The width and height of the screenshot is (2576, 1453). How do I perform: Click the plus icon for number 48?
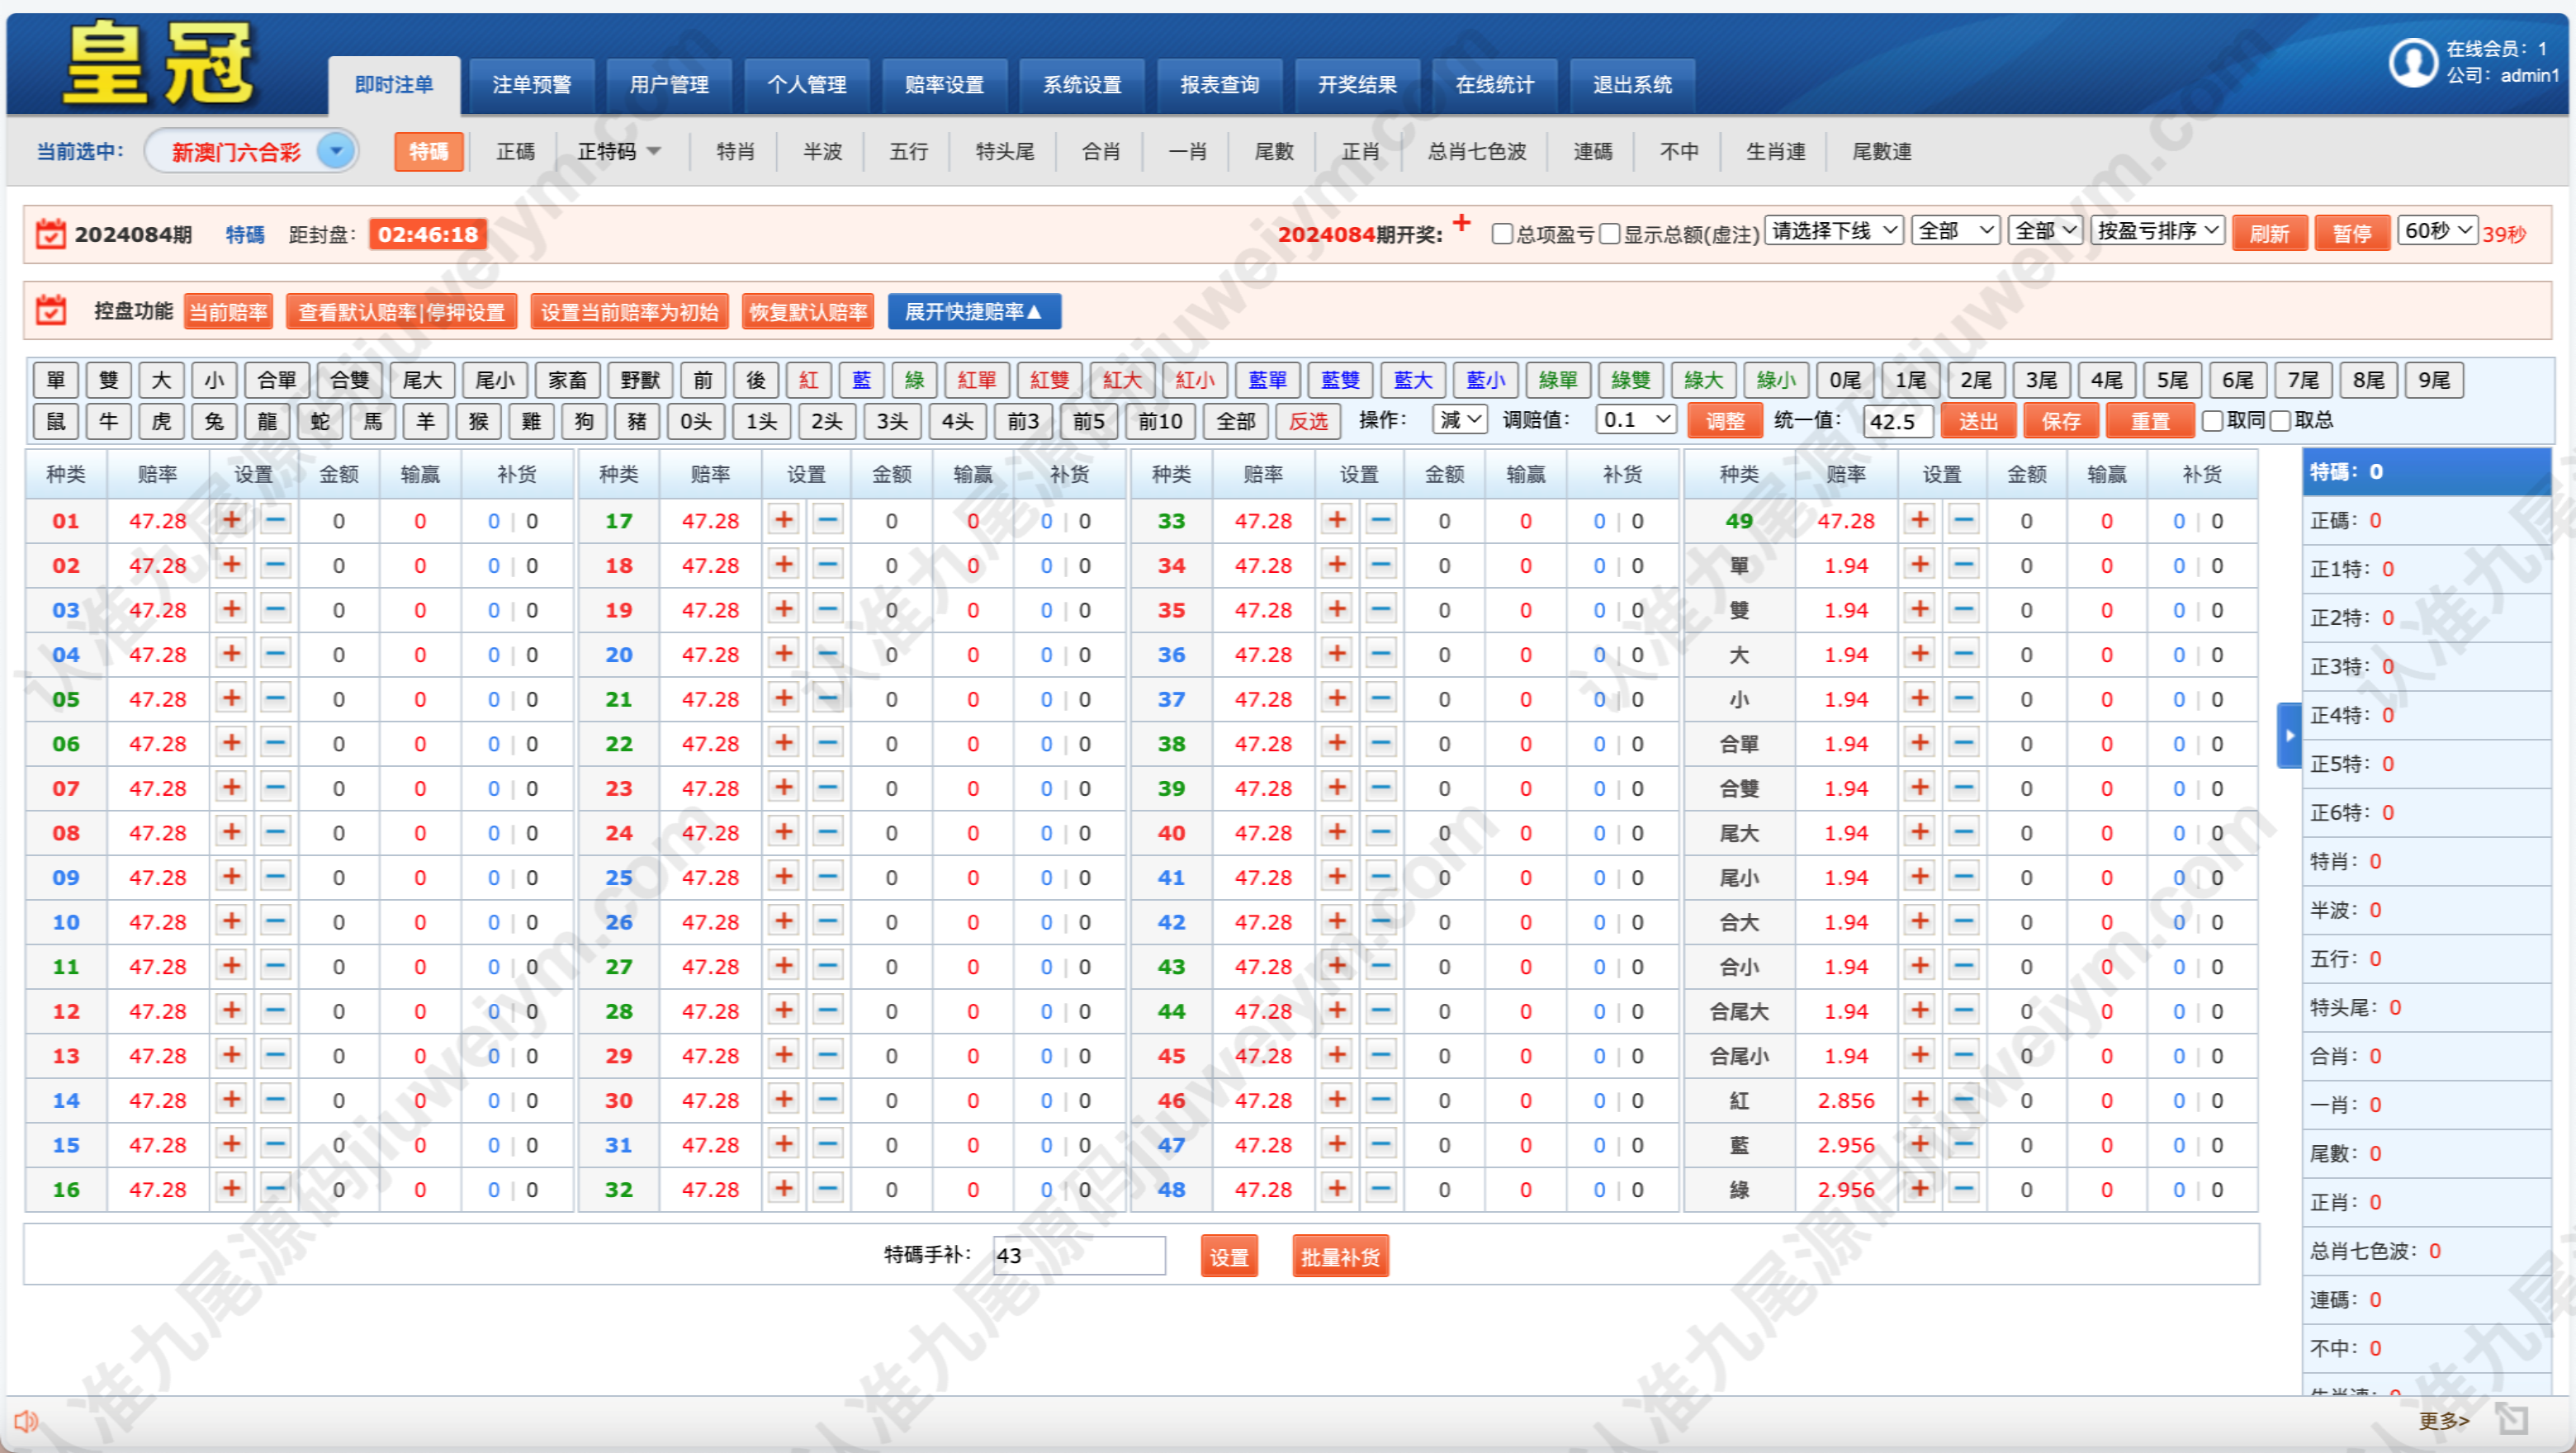pyautogui.click(x=1337, y=1188)
